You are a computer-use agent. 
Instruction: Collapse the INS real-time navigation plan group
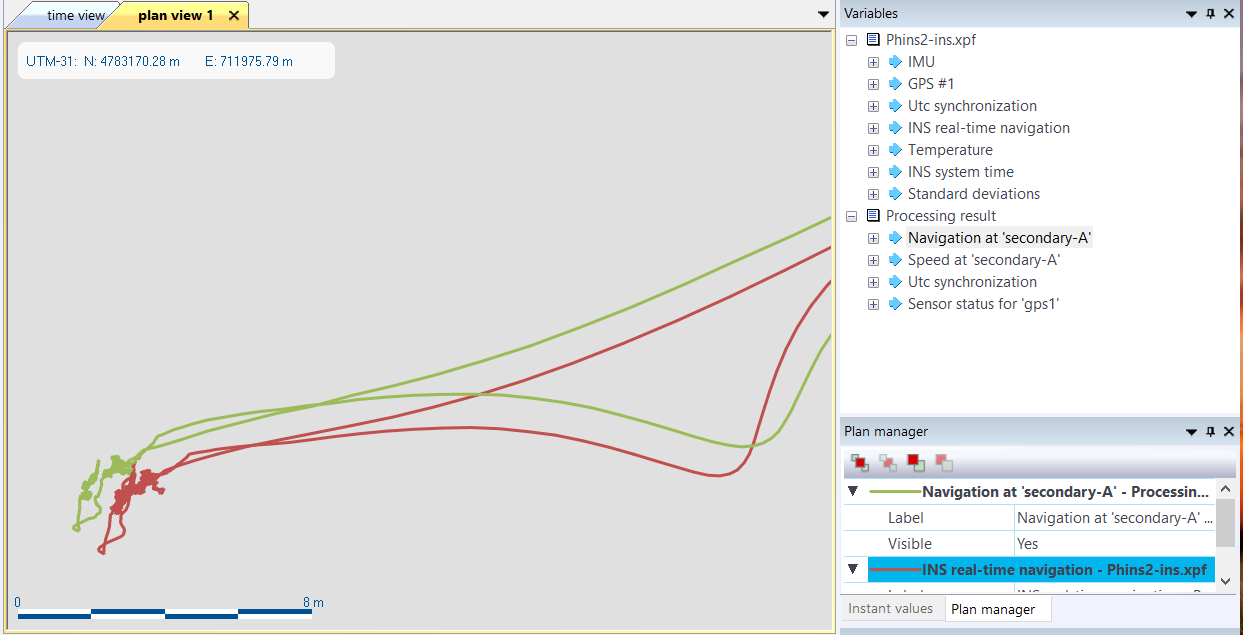[x=853, y=570]
